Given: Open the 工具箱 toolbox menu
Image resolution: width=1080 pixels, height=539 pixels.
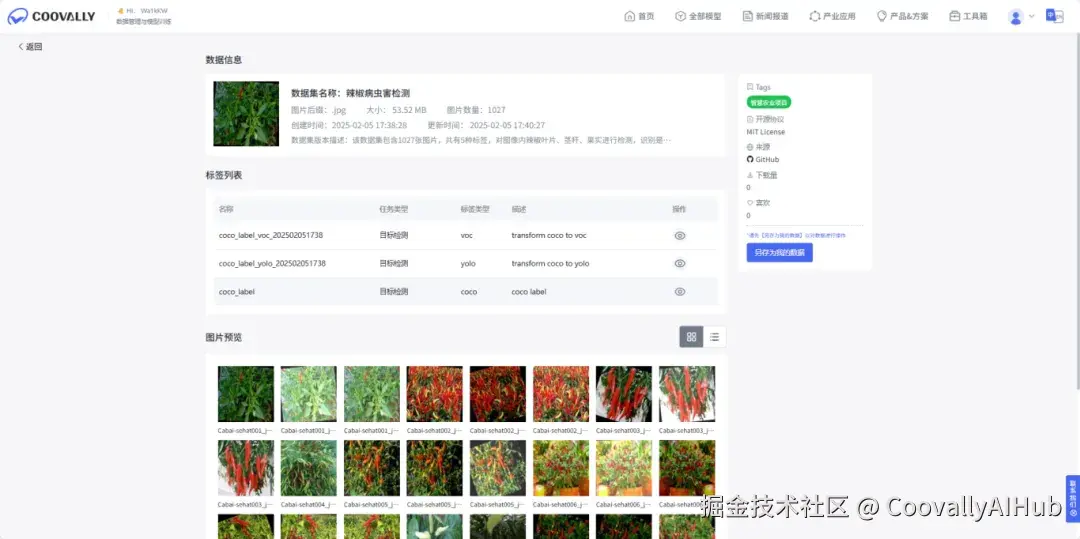Looking at the screenshot, I should tap(968, 16).
